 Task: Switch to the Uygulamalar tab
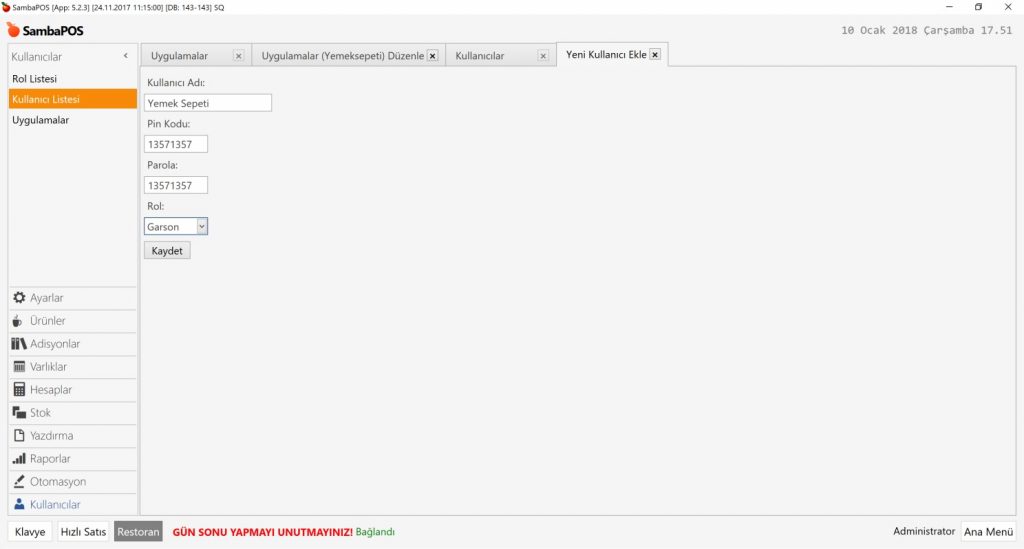[180, 56]
